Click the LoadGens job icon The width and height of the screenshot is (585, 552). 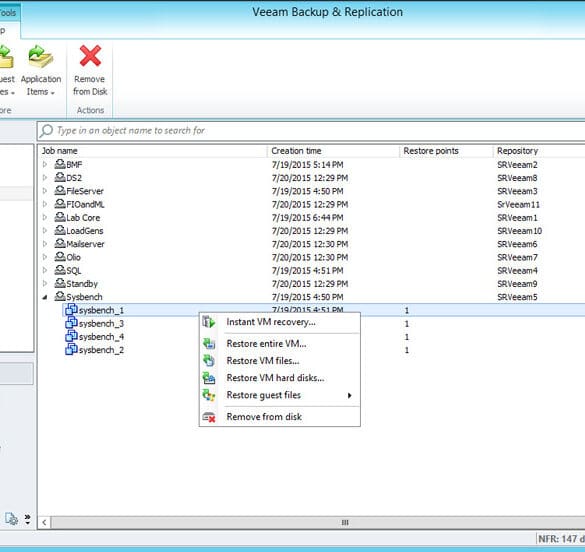pyautogui.click(x=60, y=230)
